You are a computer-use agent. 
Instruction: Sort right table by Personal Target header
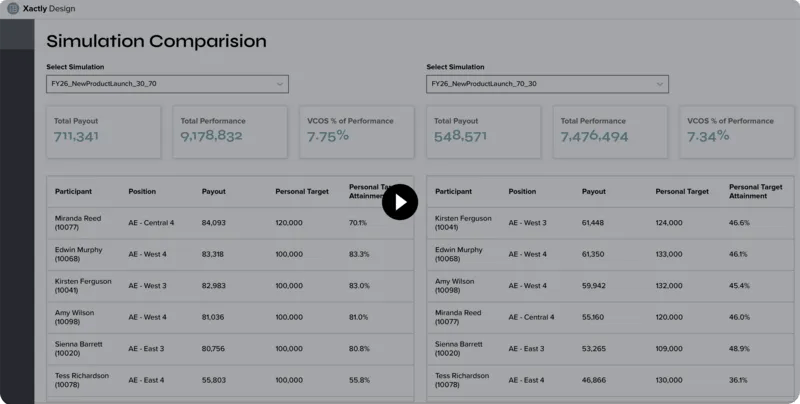(x=682, y=191)
